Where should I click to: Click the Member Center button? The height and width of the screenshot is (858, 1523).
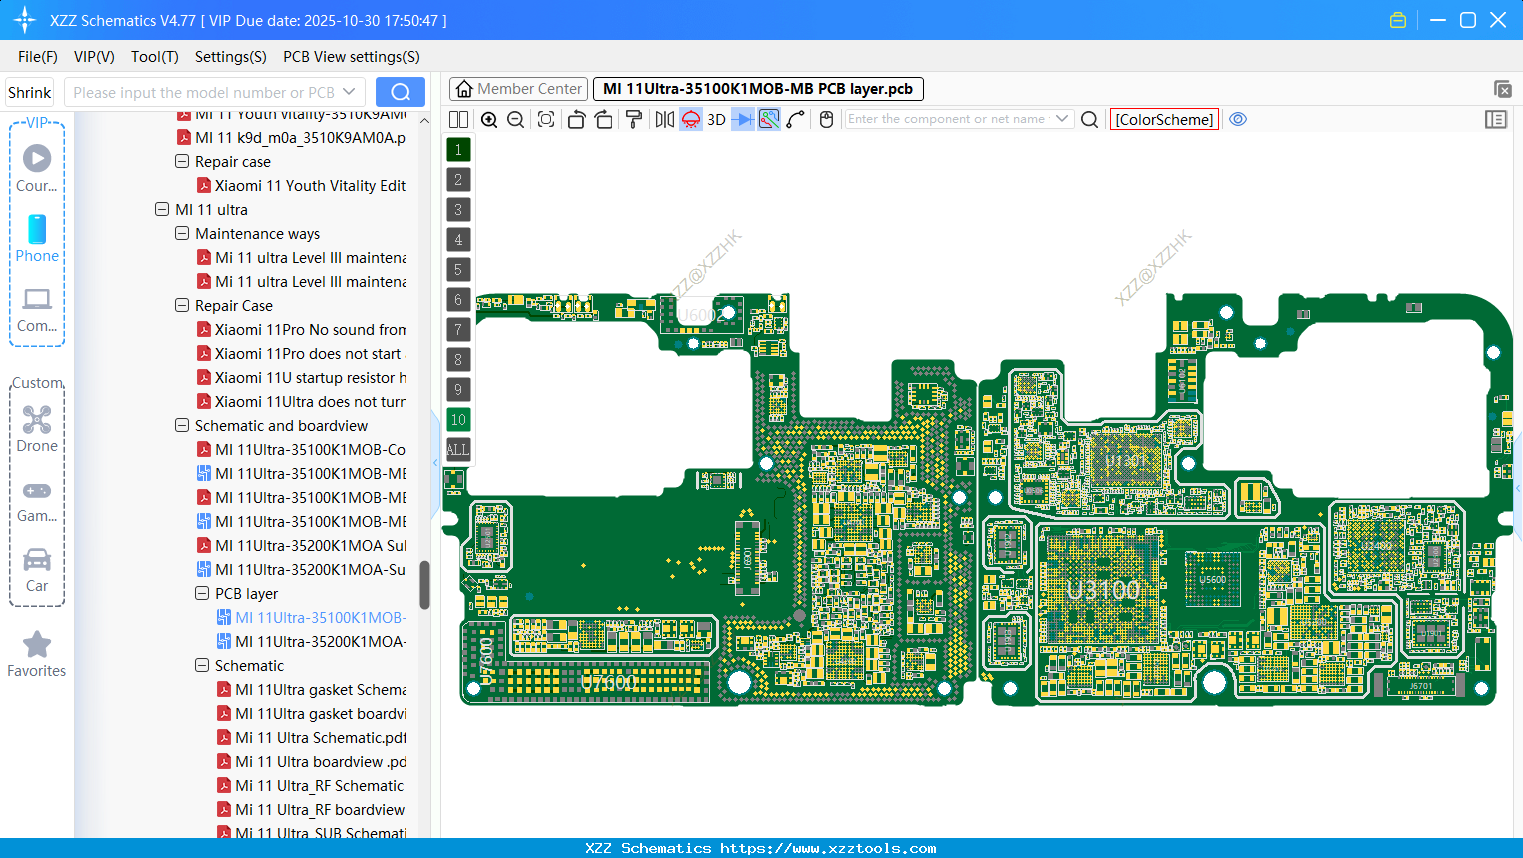518,88
